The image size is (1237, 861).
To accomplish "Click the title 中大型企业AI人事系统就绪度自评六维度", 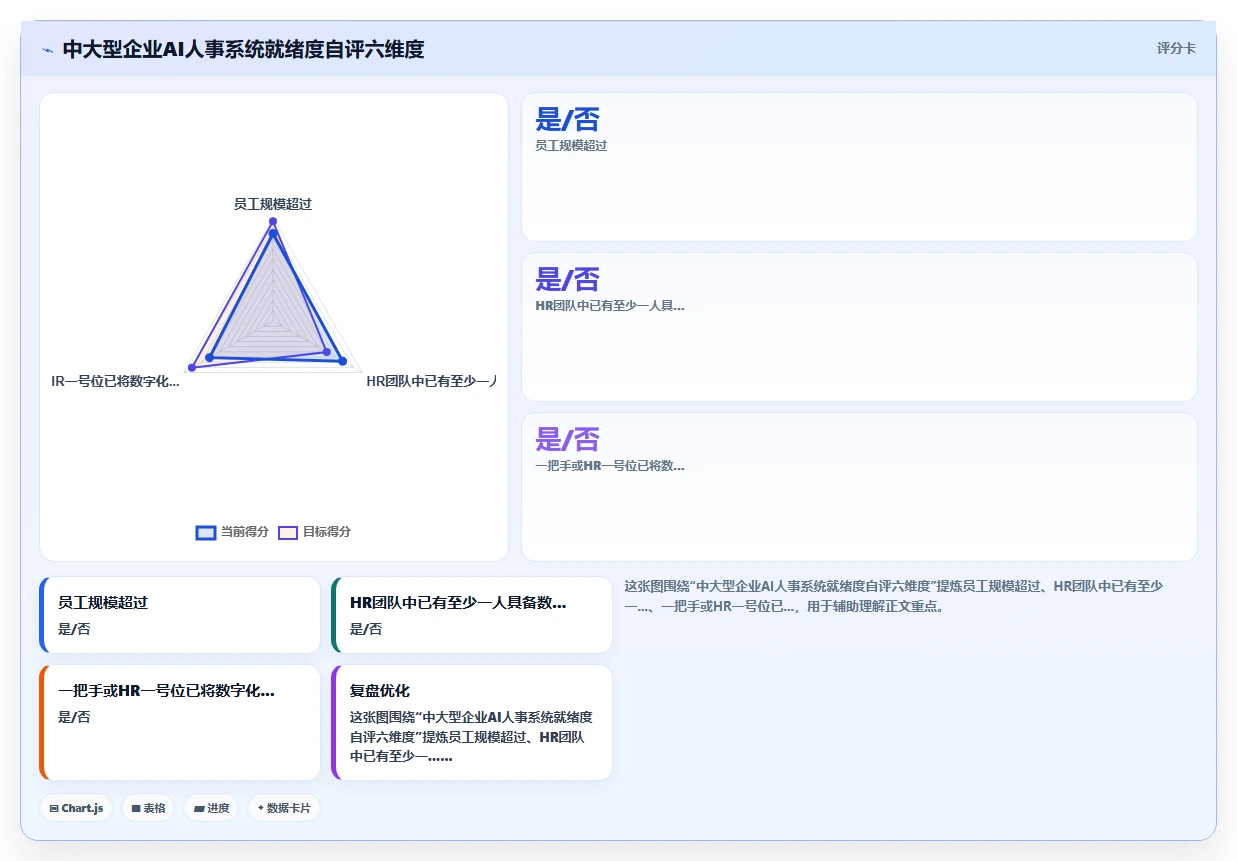I will 243,49.
